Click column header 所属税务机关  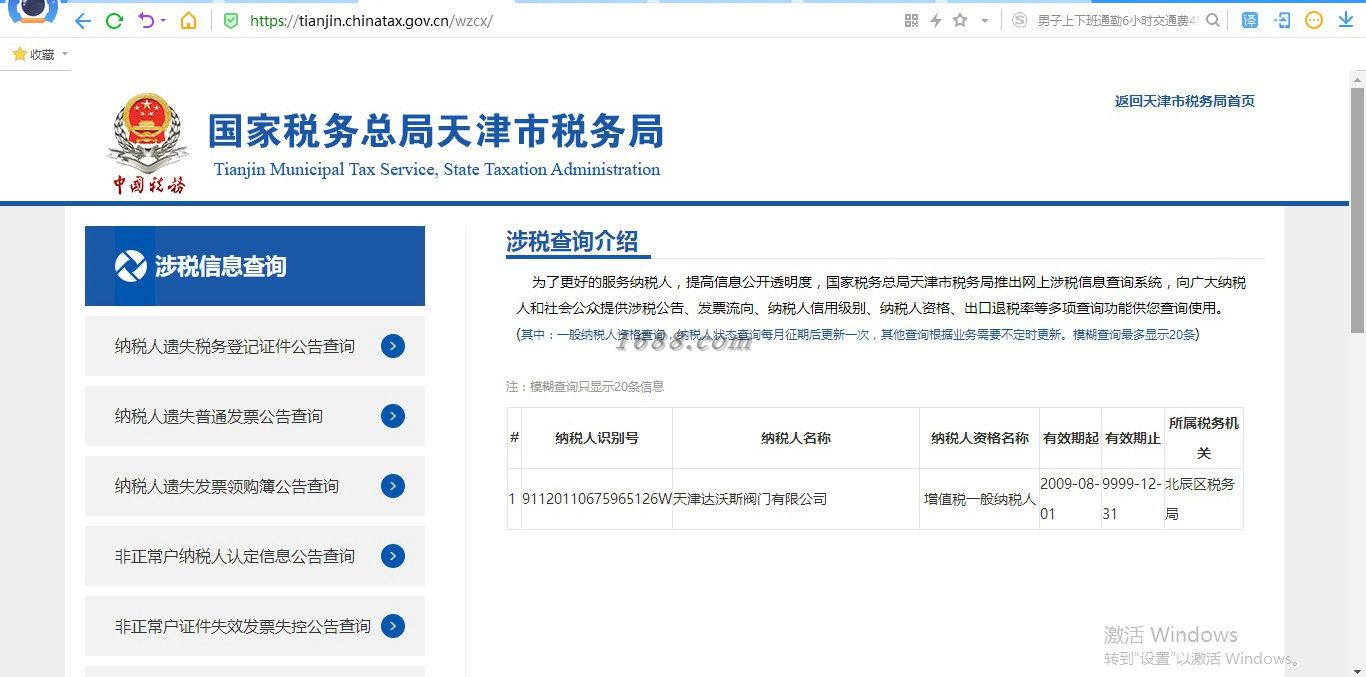pyautogui.click(x=1204, y=438)
